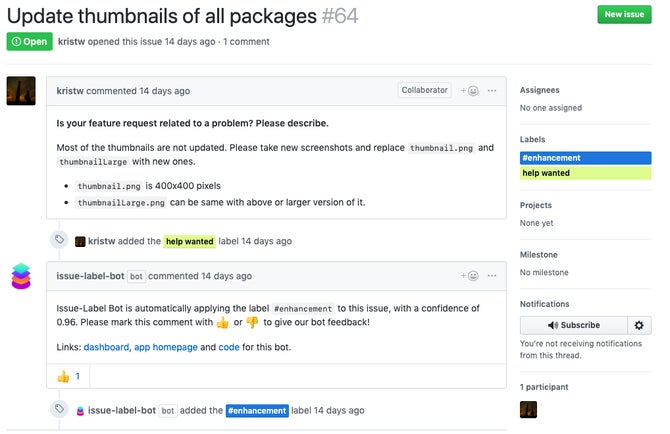Add reaction to kristw's comment

pos(469,91)
